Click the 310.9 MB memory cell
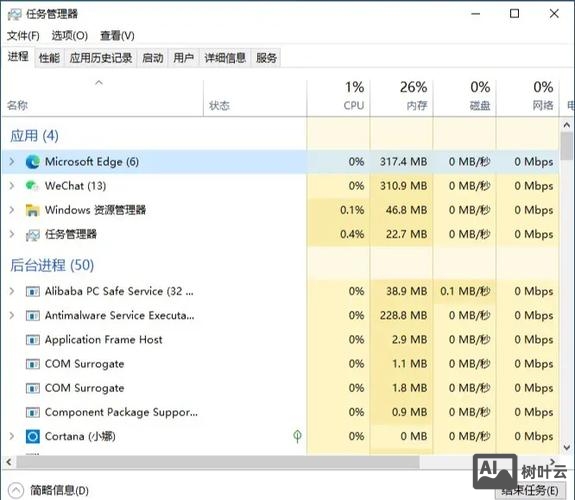Image resolution: width=575 pixels, height=500 pixels. click(x=403, y=186)
